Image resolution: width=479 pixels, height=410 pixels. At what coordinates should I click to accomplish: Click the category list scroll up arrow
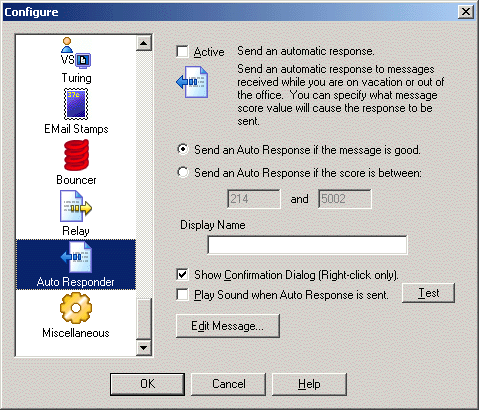click(x=144, y=43)
